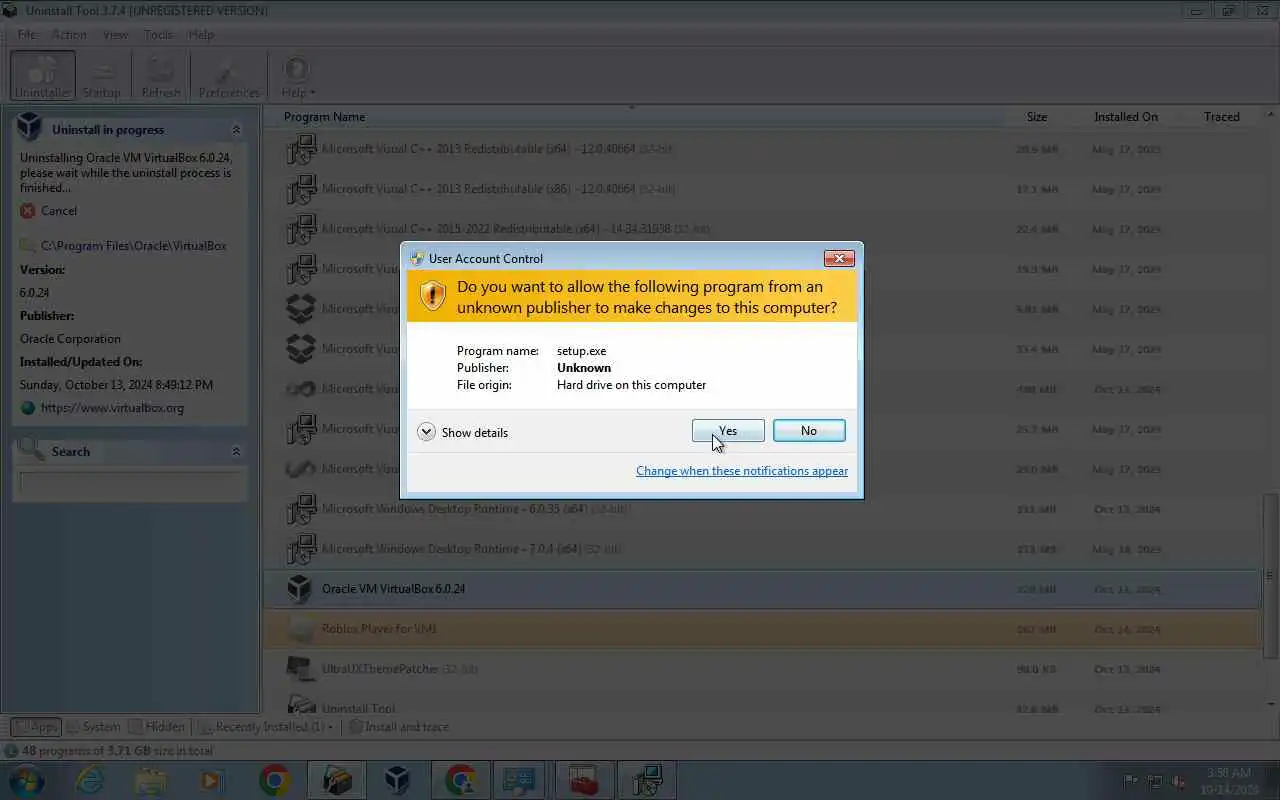Viewport: 1280px width, 800px height.
Task: Click the VirtualBox cube icon in the side panel
Action: pyautogui.click(x=29, y=127)
